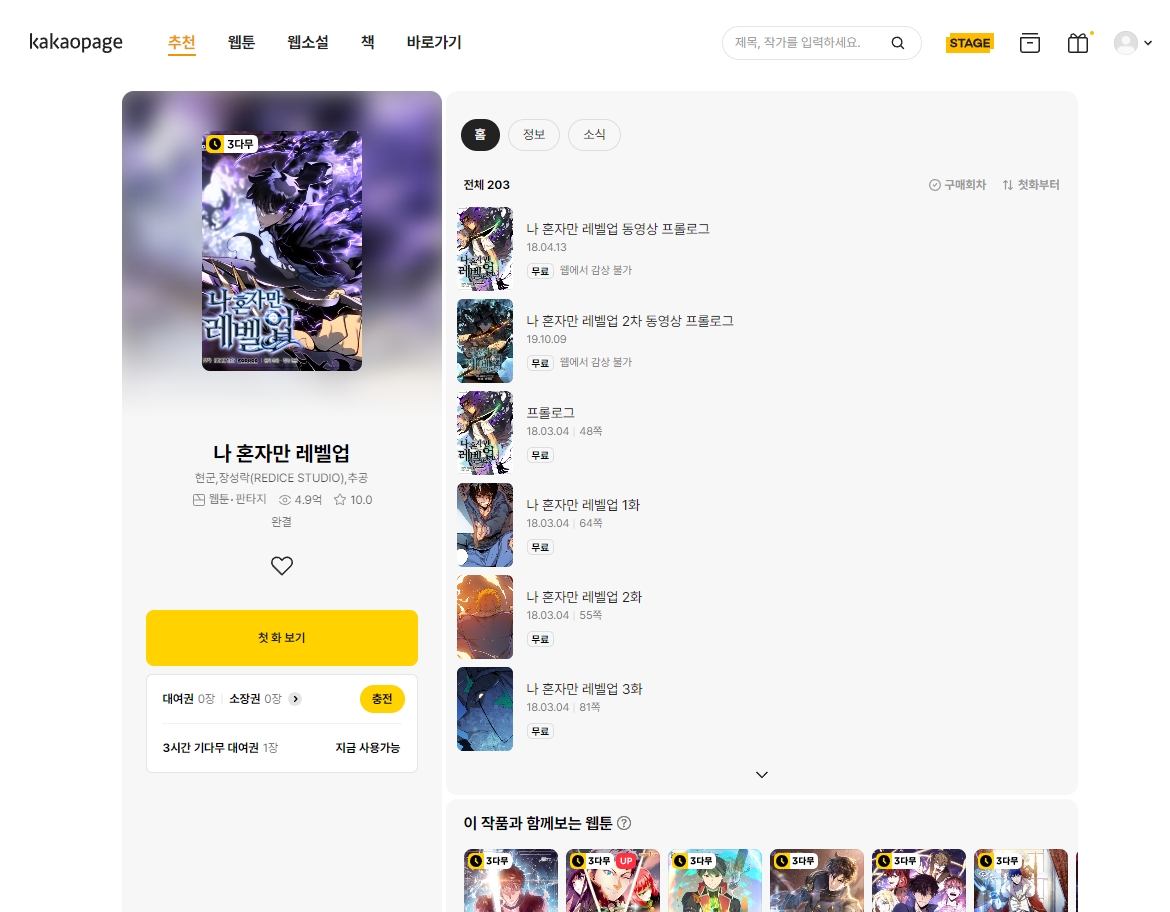Expand episode list with down chevron
Screen dimensions: 1170x912
coord(762,775)
